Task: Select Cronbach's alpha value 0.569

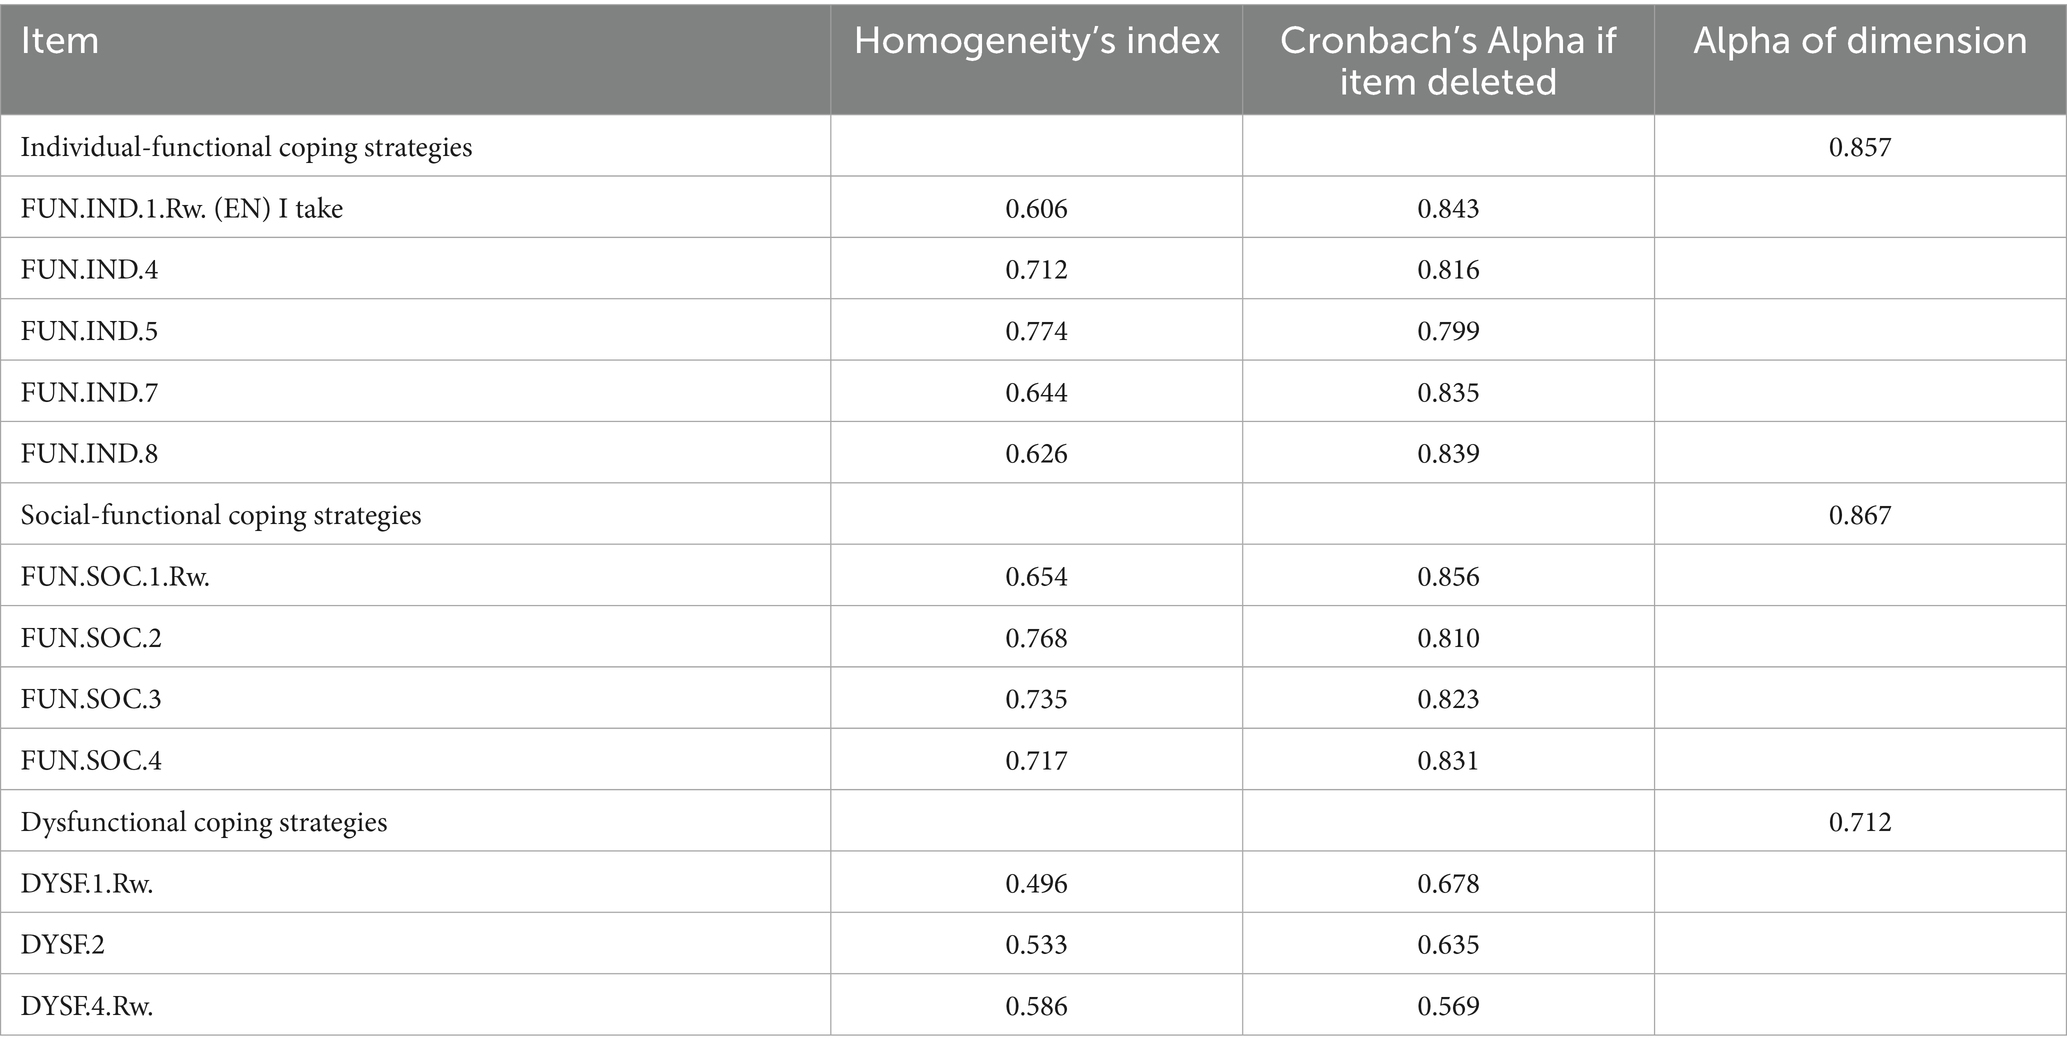Action: coord(1448,1006)
